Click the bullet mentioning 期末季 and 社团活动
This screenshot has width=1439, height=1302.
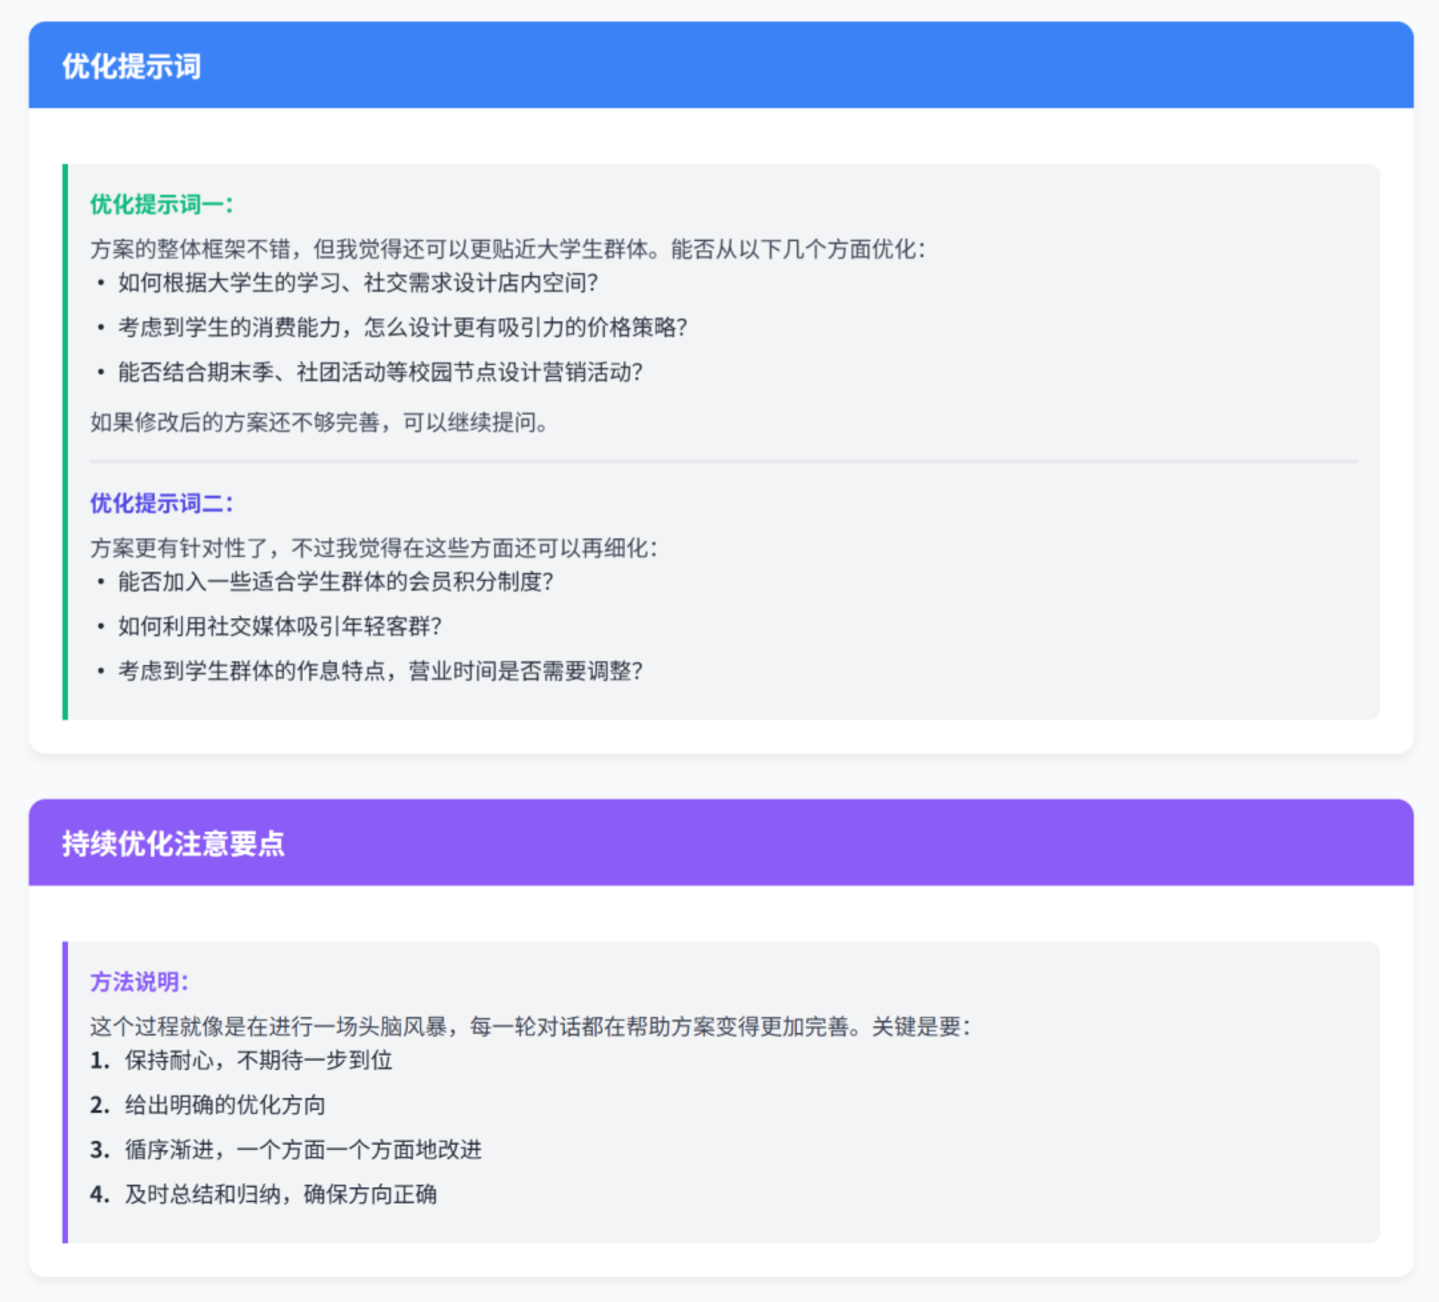(x=380, y=372)
